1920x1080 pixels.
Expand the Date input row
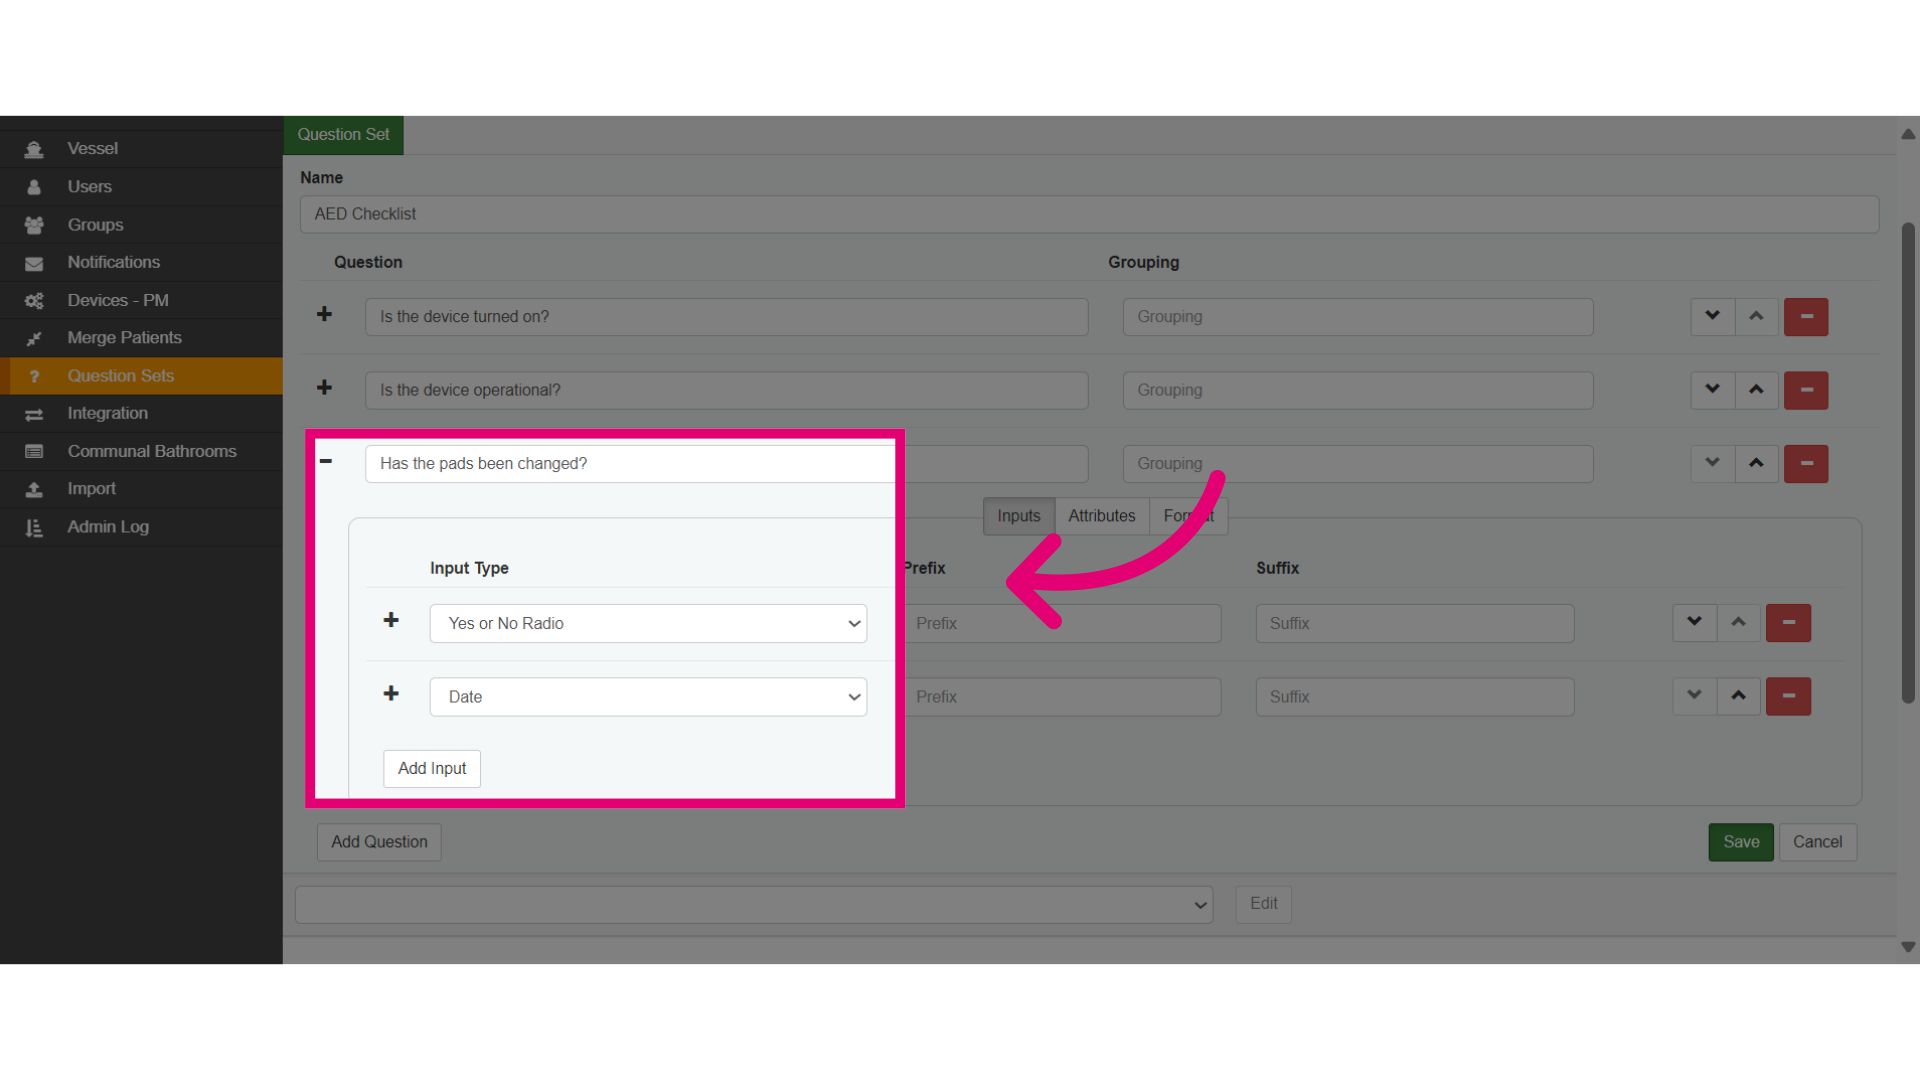[x=391, y=694]
